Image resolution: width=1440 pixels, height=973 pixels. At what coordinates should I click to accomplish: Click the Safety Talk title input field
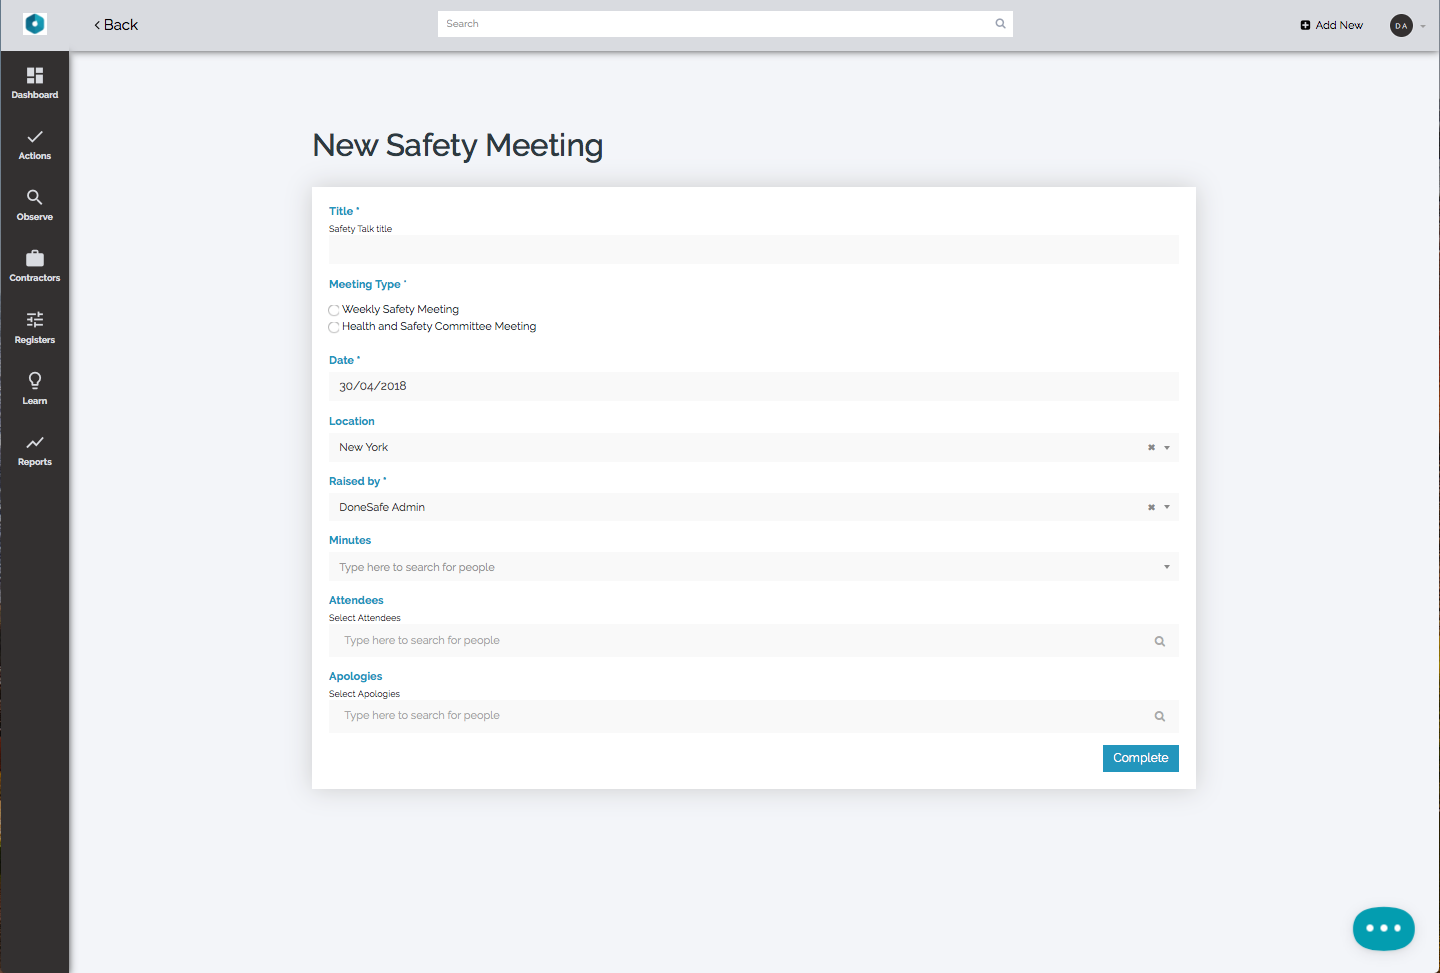coord(753,250)
